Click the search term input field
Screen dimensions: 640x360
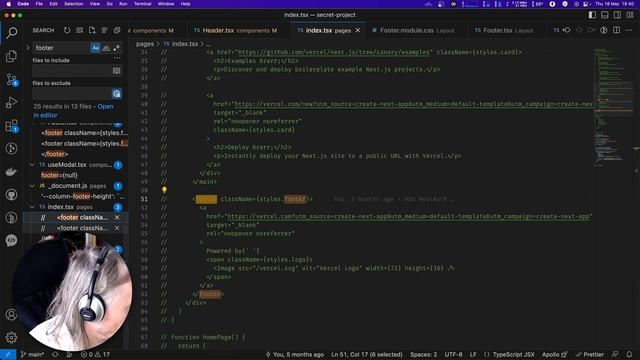click(61, 48)
